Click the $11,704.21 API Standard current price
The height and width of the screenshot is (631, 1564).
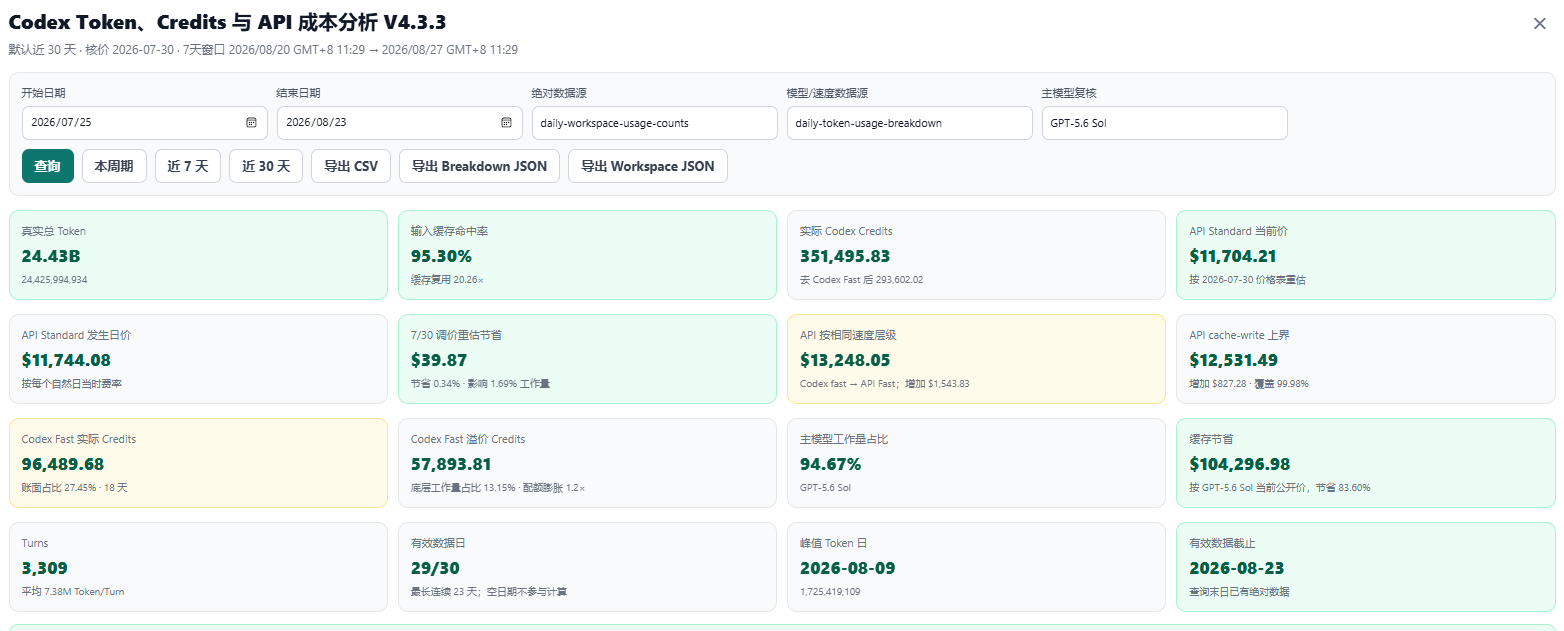(1233, 256)
